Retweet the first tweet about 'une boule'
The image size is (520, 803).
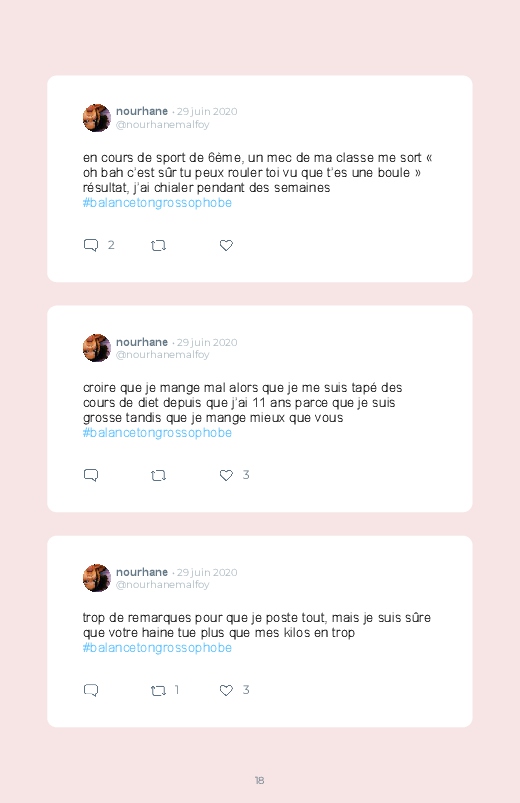tap(158, 246)
